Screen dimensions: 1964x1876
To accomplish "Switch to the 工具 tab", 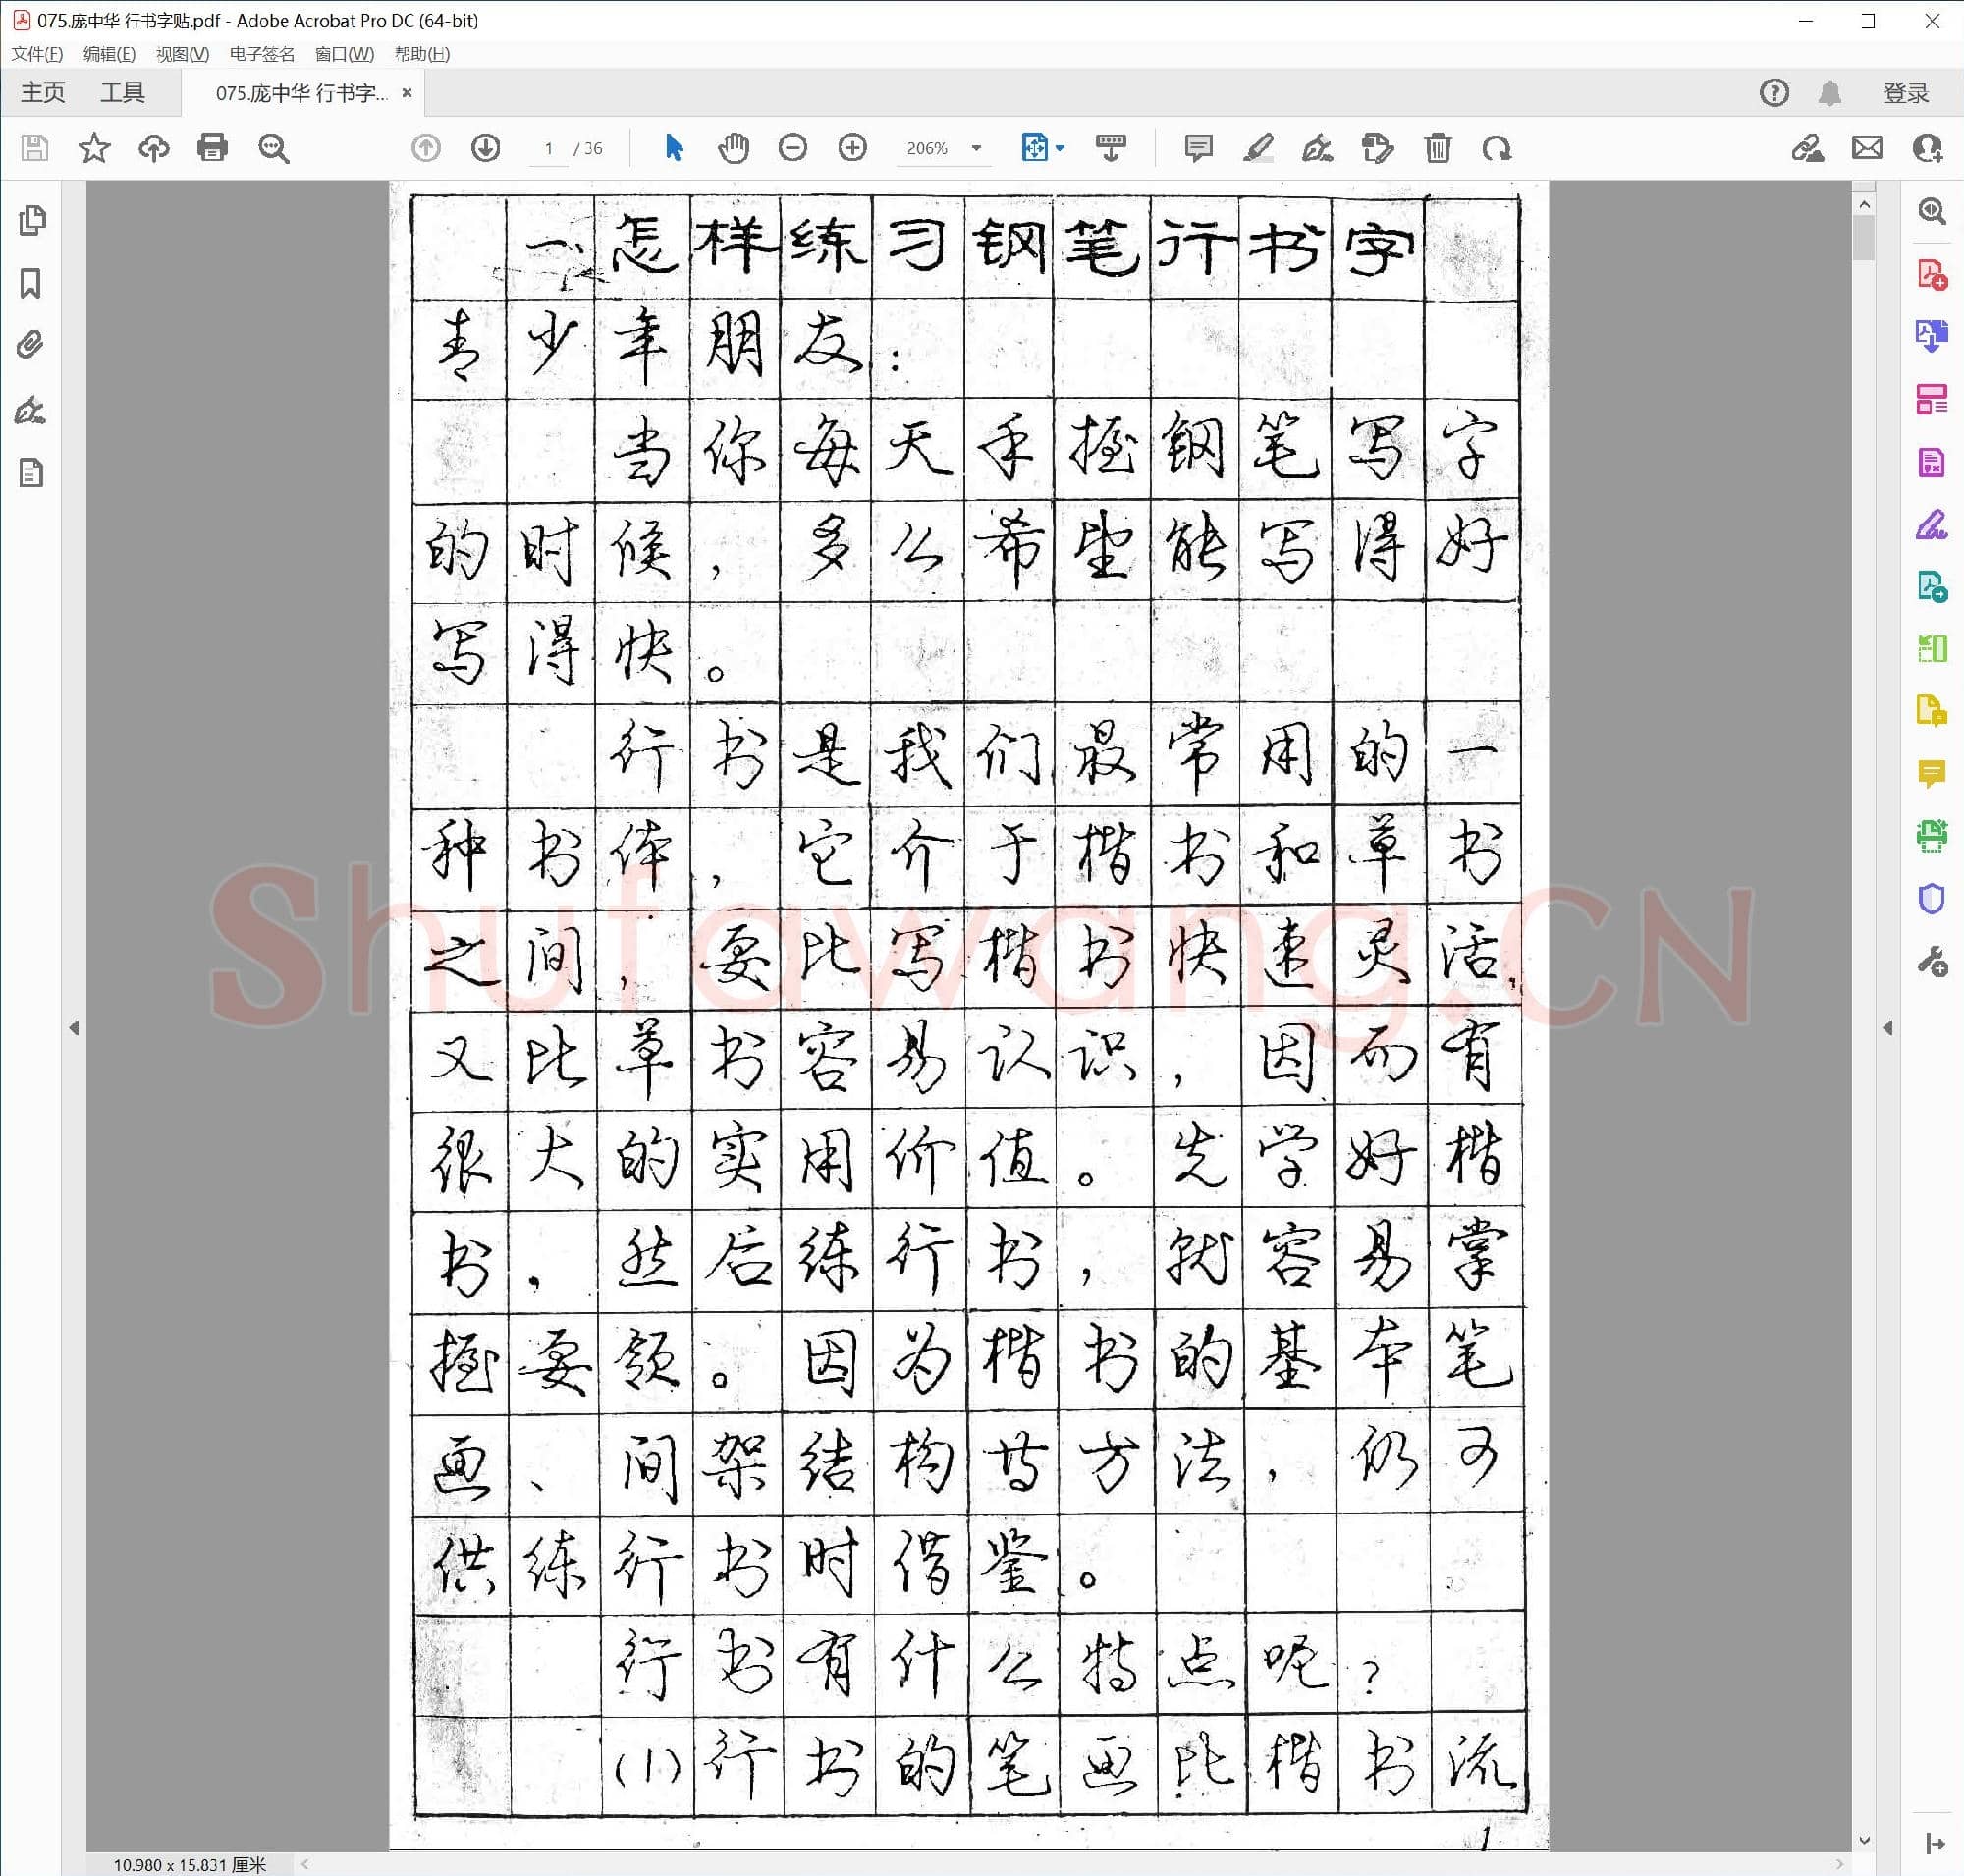I will tap(125, 92).
